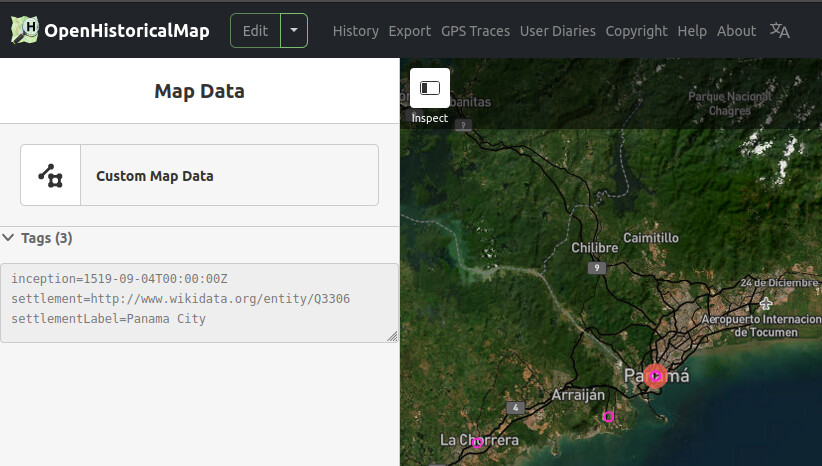The image size is (822, 466).
Task: Open GPS Traces page
Action: pos(475,31)
